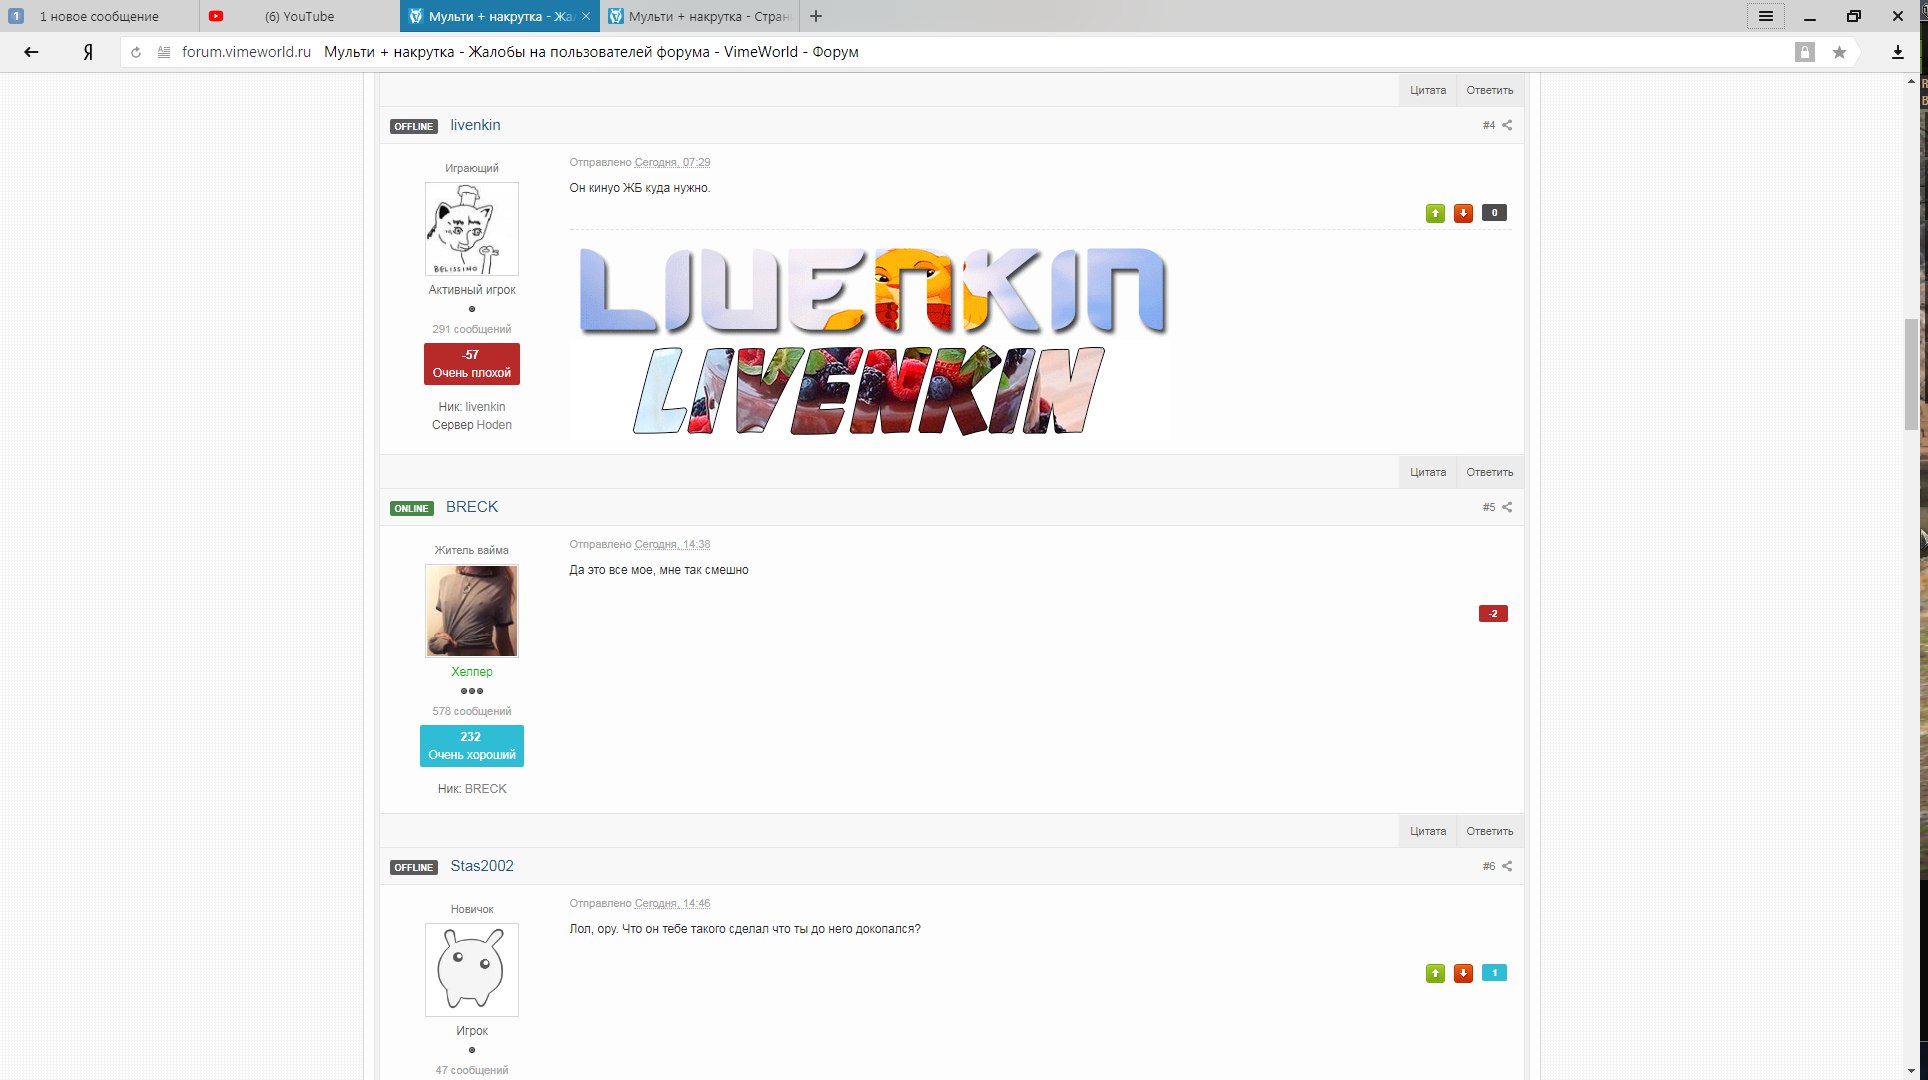Click the Хелпер group label under BRECK
1928x1080 pixels.
tap(472, 672)
